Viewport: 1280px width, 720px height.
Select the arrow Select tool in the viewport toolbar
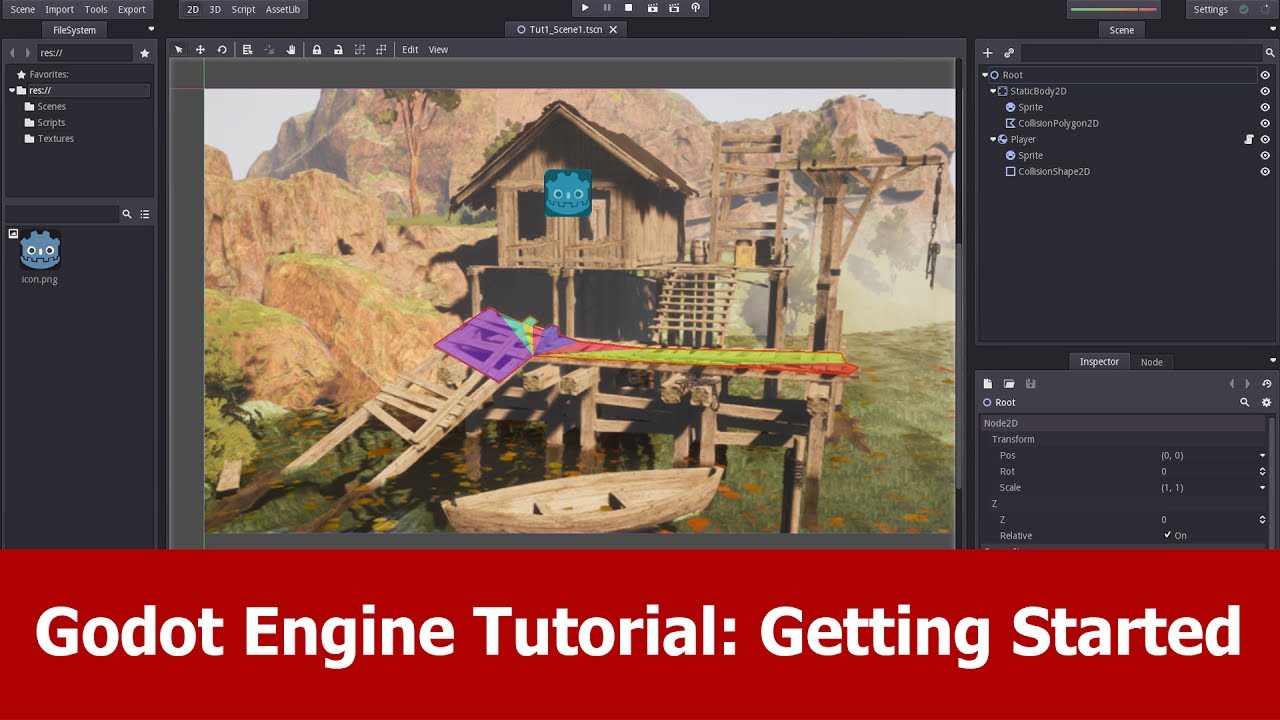(x=179, y=50)
